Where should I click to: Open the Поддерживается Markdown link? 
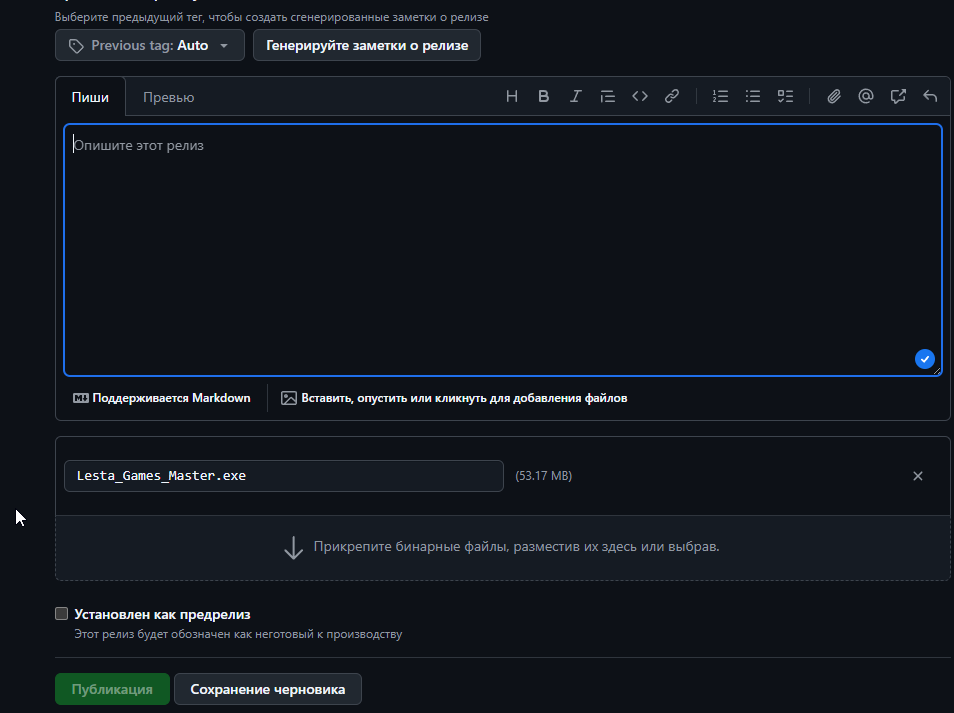(x=162, y=398)
